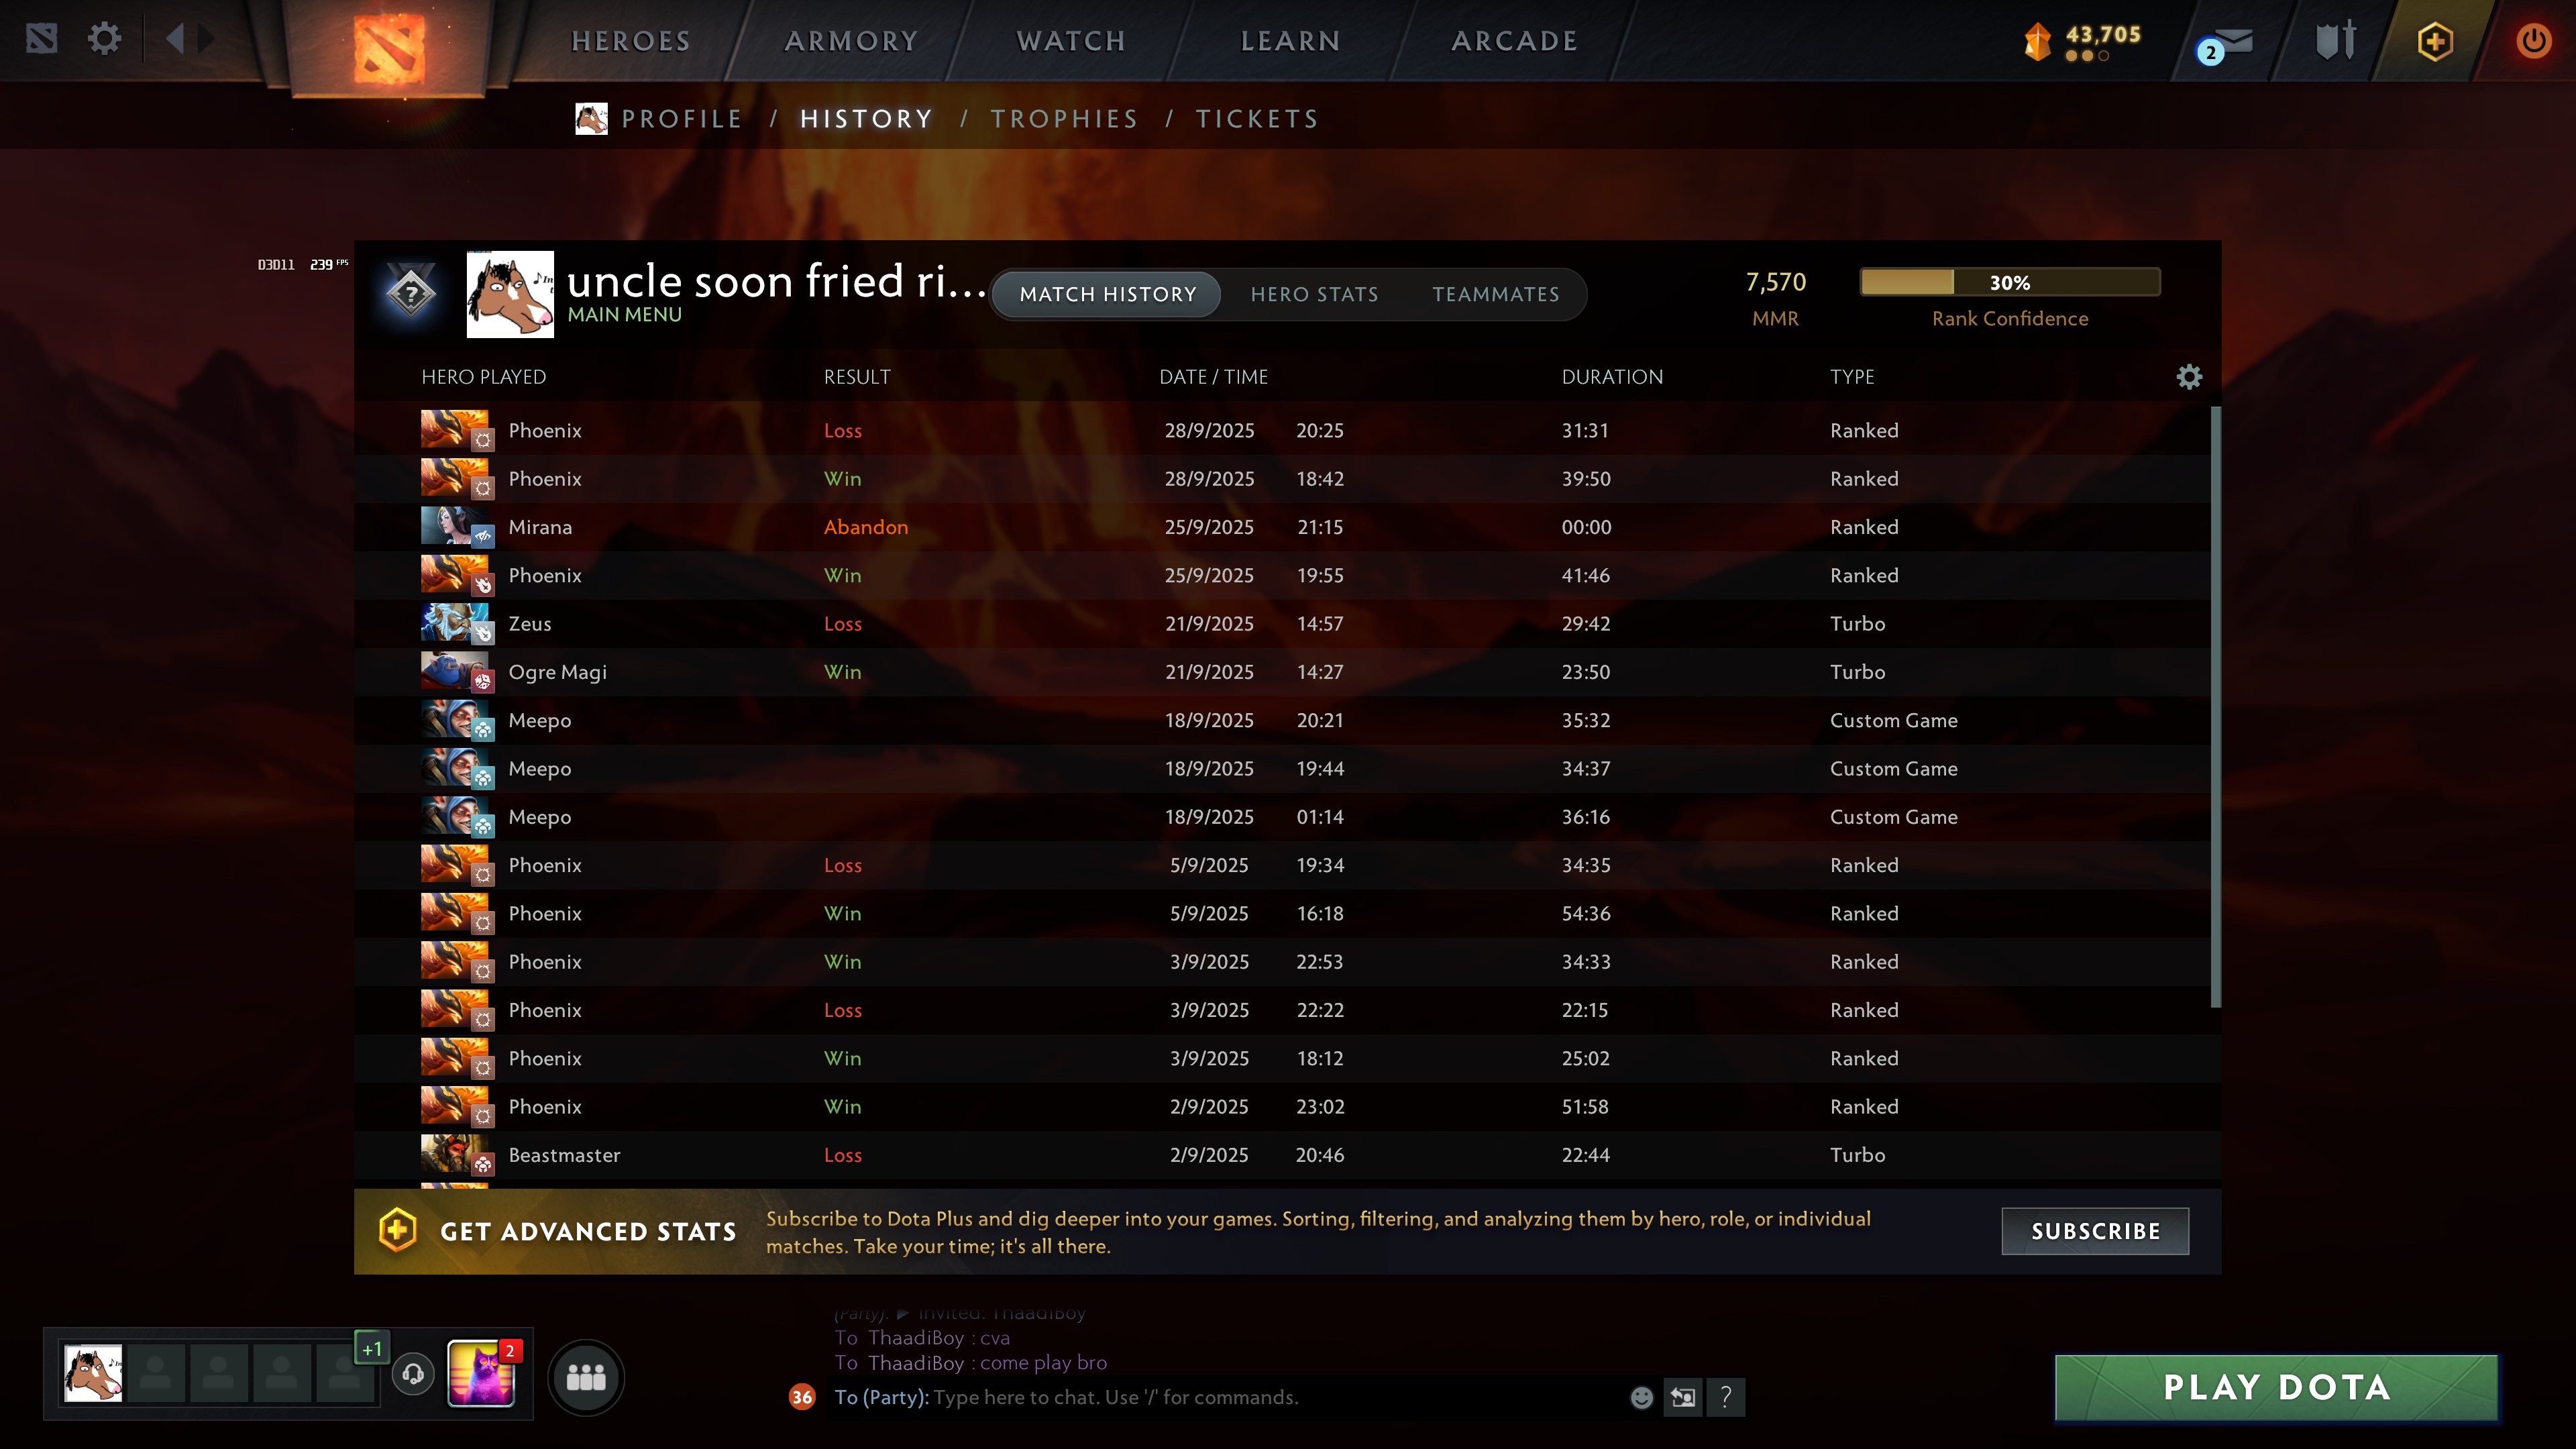Image resolution: width=2576 pixels, height=1449 pixels.
Task: Click the shards currency icon
Action: (x=2037, y=42)
